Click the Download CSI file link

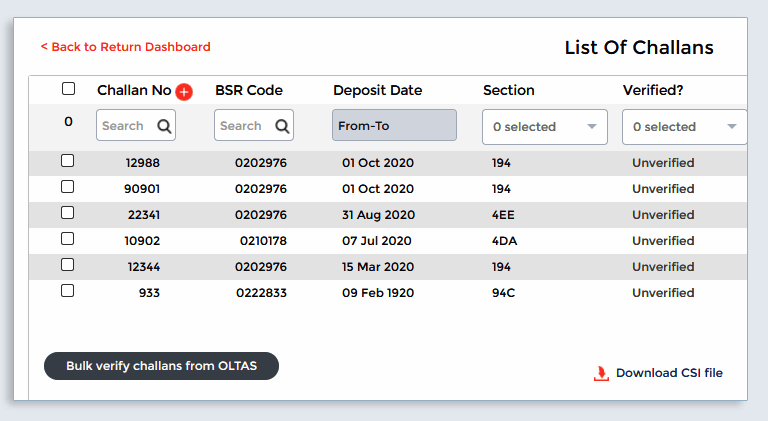pos(668,373)
